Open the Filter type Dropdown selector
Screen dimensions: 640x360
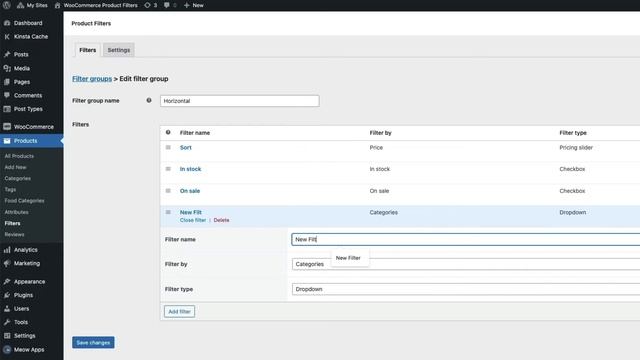[466, 289]
